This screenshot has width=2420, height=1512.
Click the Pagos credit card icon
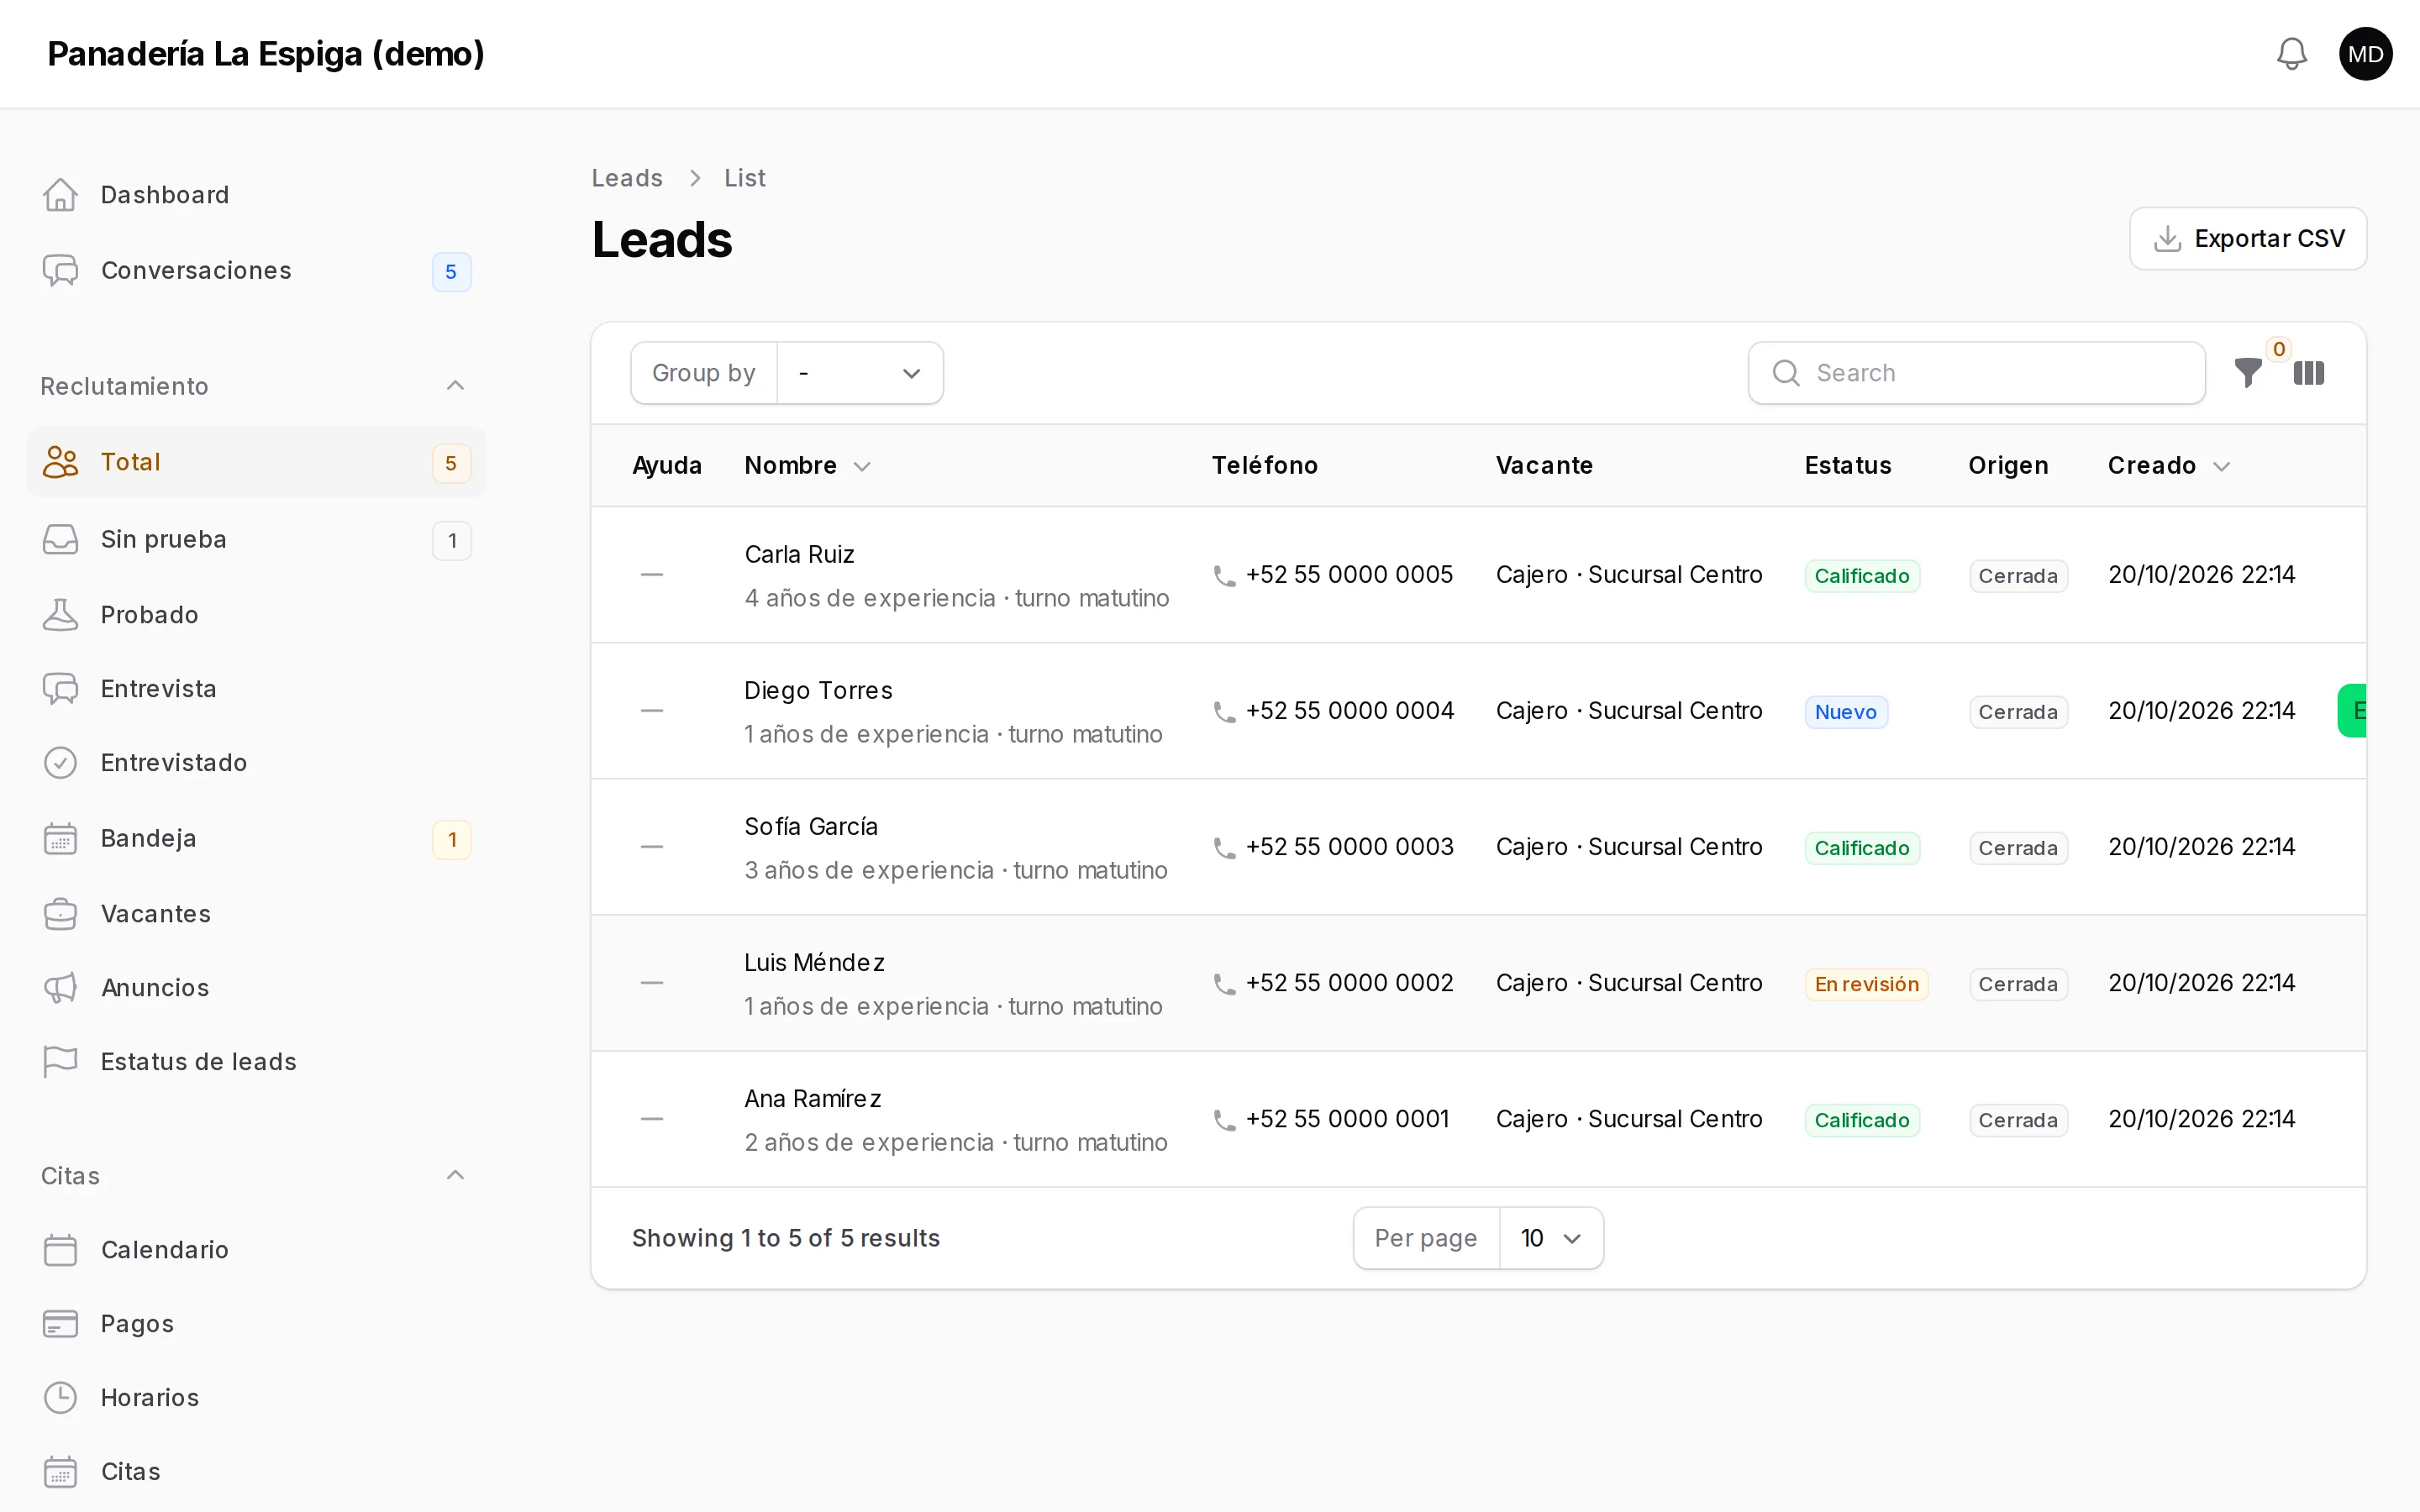[60, 1324]
